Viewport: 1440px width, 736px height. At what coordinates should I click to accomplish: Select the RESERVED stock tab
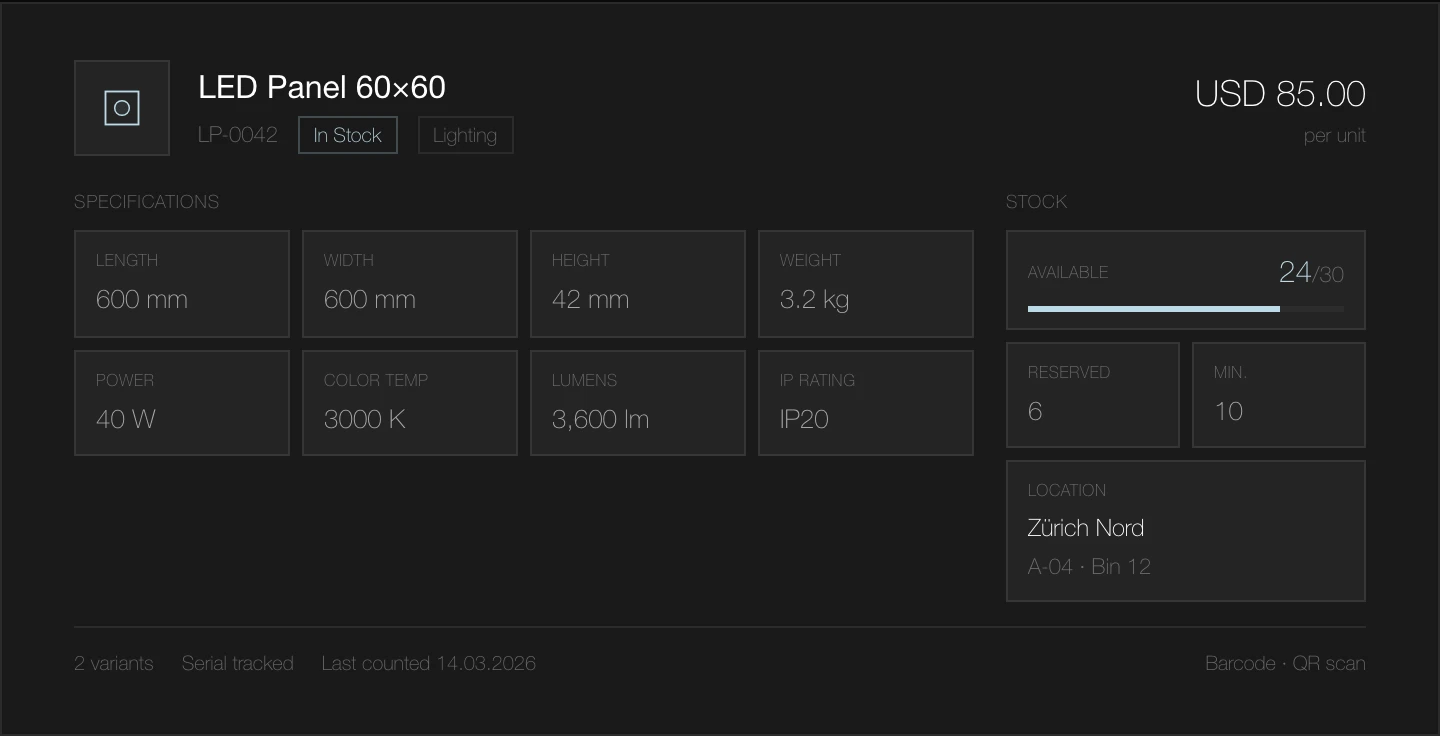point(1092,394)
